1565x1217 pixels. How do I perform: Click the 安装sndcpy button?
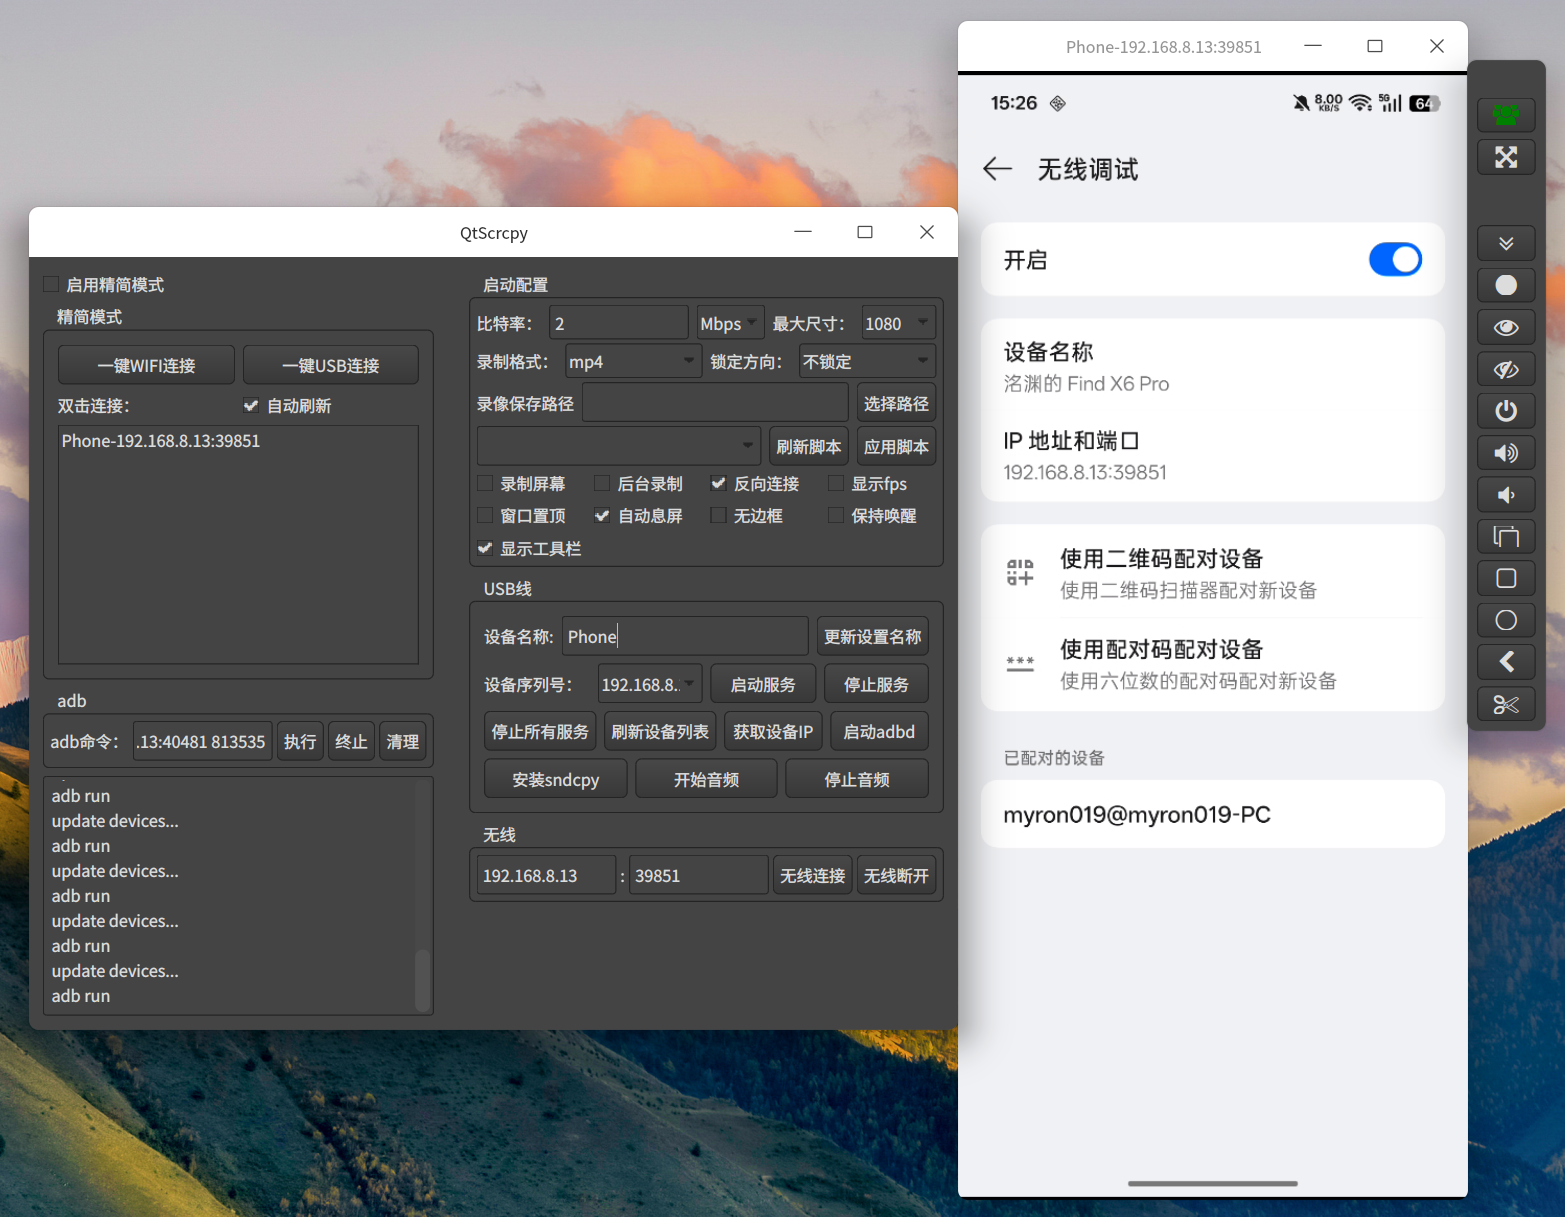556,779
